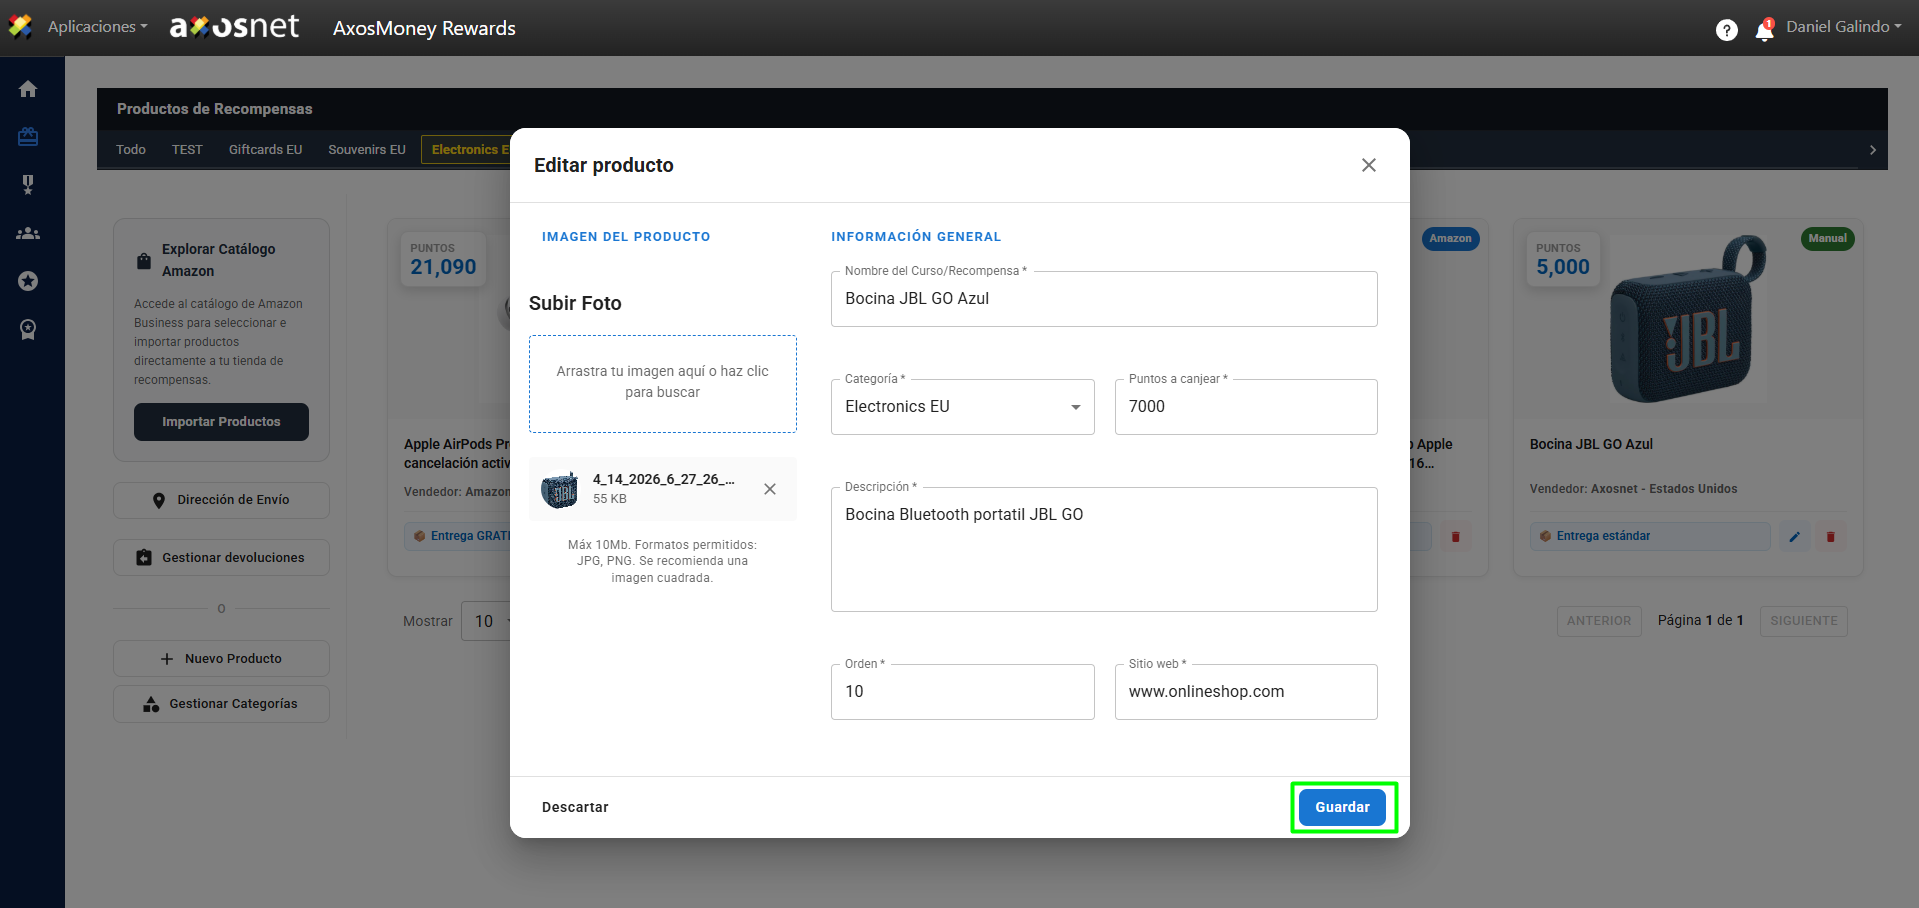Discard changes with Descartar
1919x908 pixels.
pyautogui.click(x=575, y=807)
